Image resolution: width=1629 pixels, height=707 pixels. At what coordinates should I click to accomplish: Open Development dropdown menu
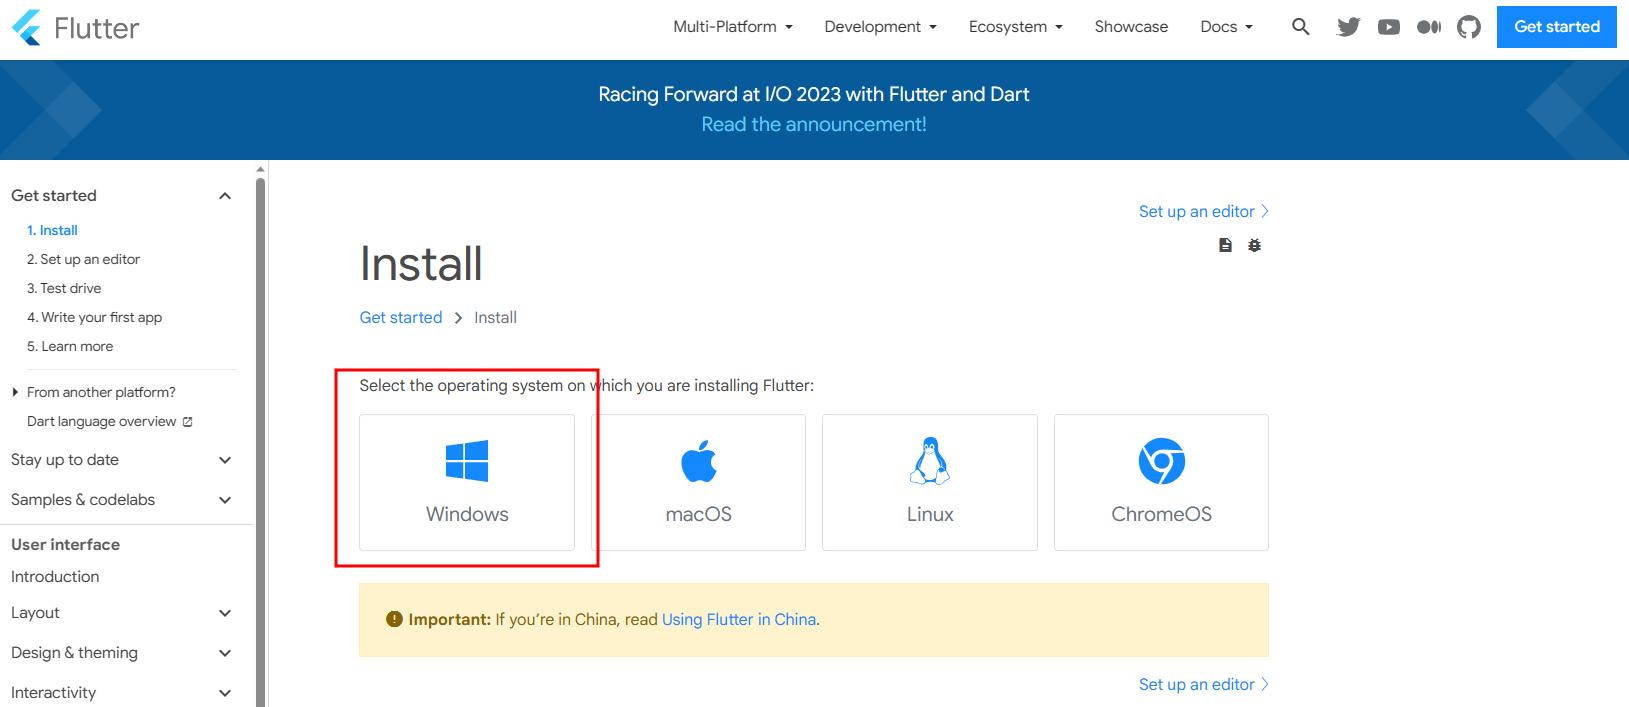coord(881,27)
